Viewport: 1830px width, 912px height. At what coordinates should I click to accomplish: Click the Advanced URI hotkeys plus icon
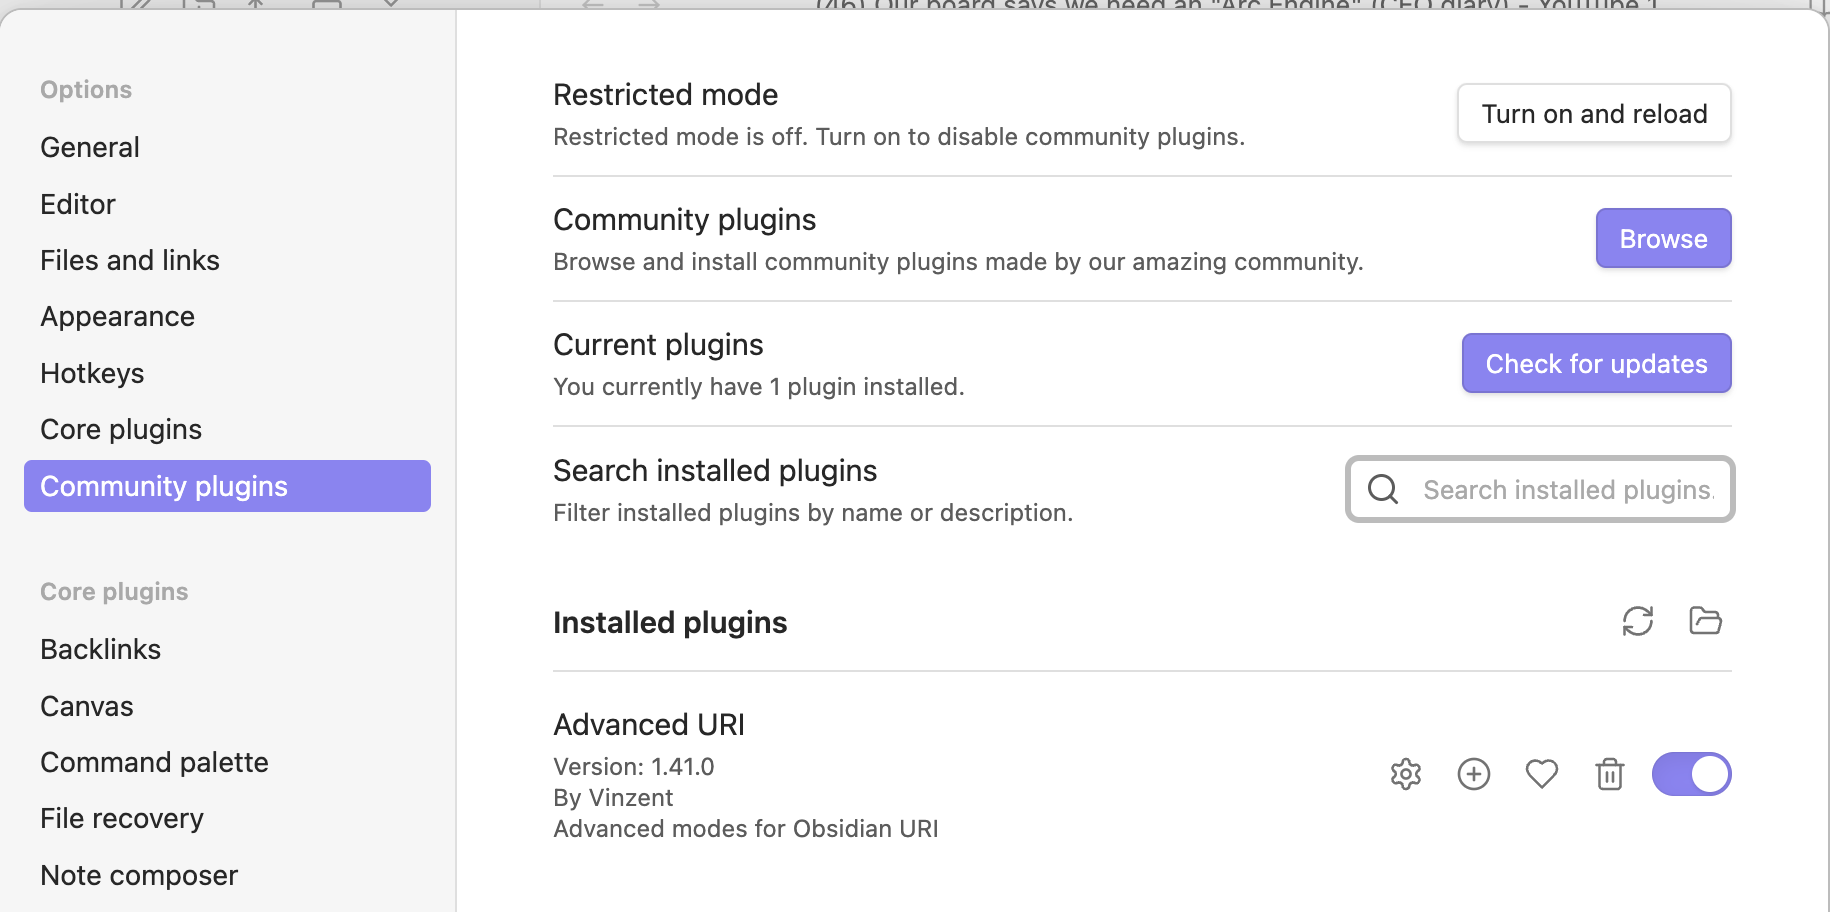(x=1474, y=774)
